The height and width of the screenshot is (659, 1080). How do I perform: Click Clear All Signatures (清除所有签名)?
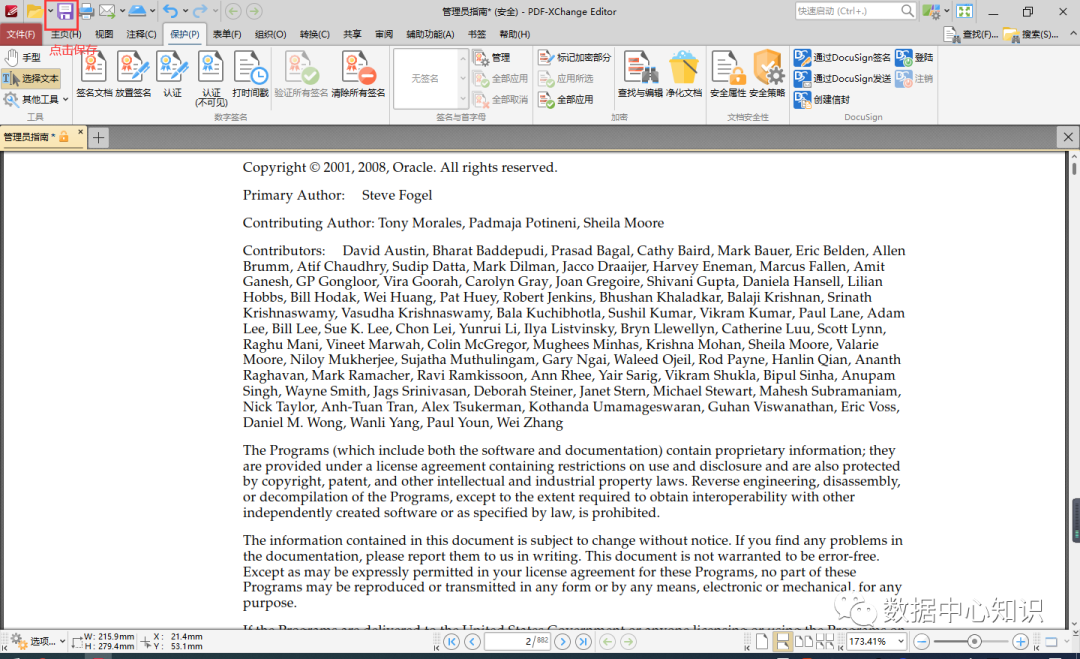pos(358,74)
